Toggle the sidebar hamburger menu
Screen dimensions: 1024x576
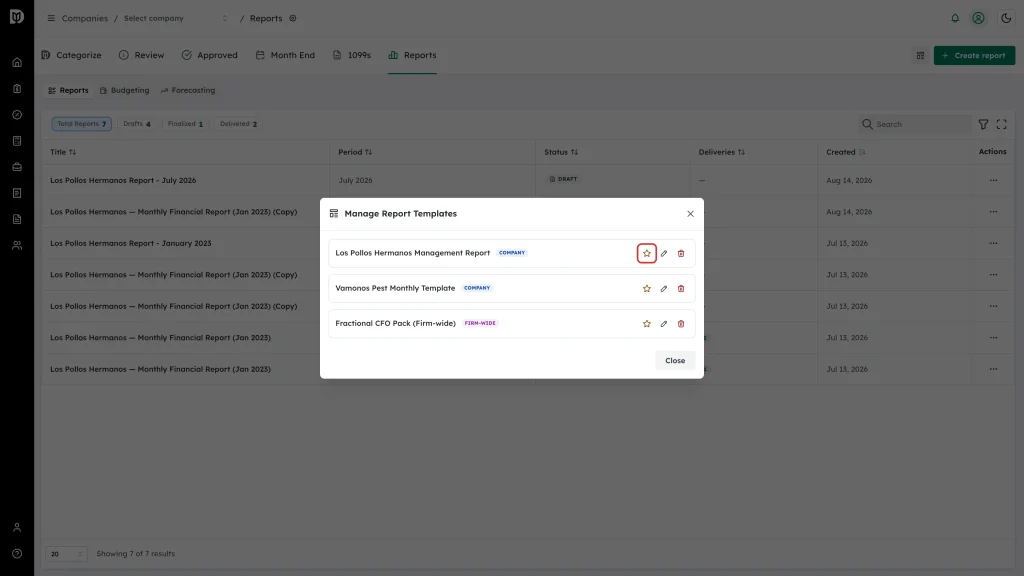tap(51, 18)
